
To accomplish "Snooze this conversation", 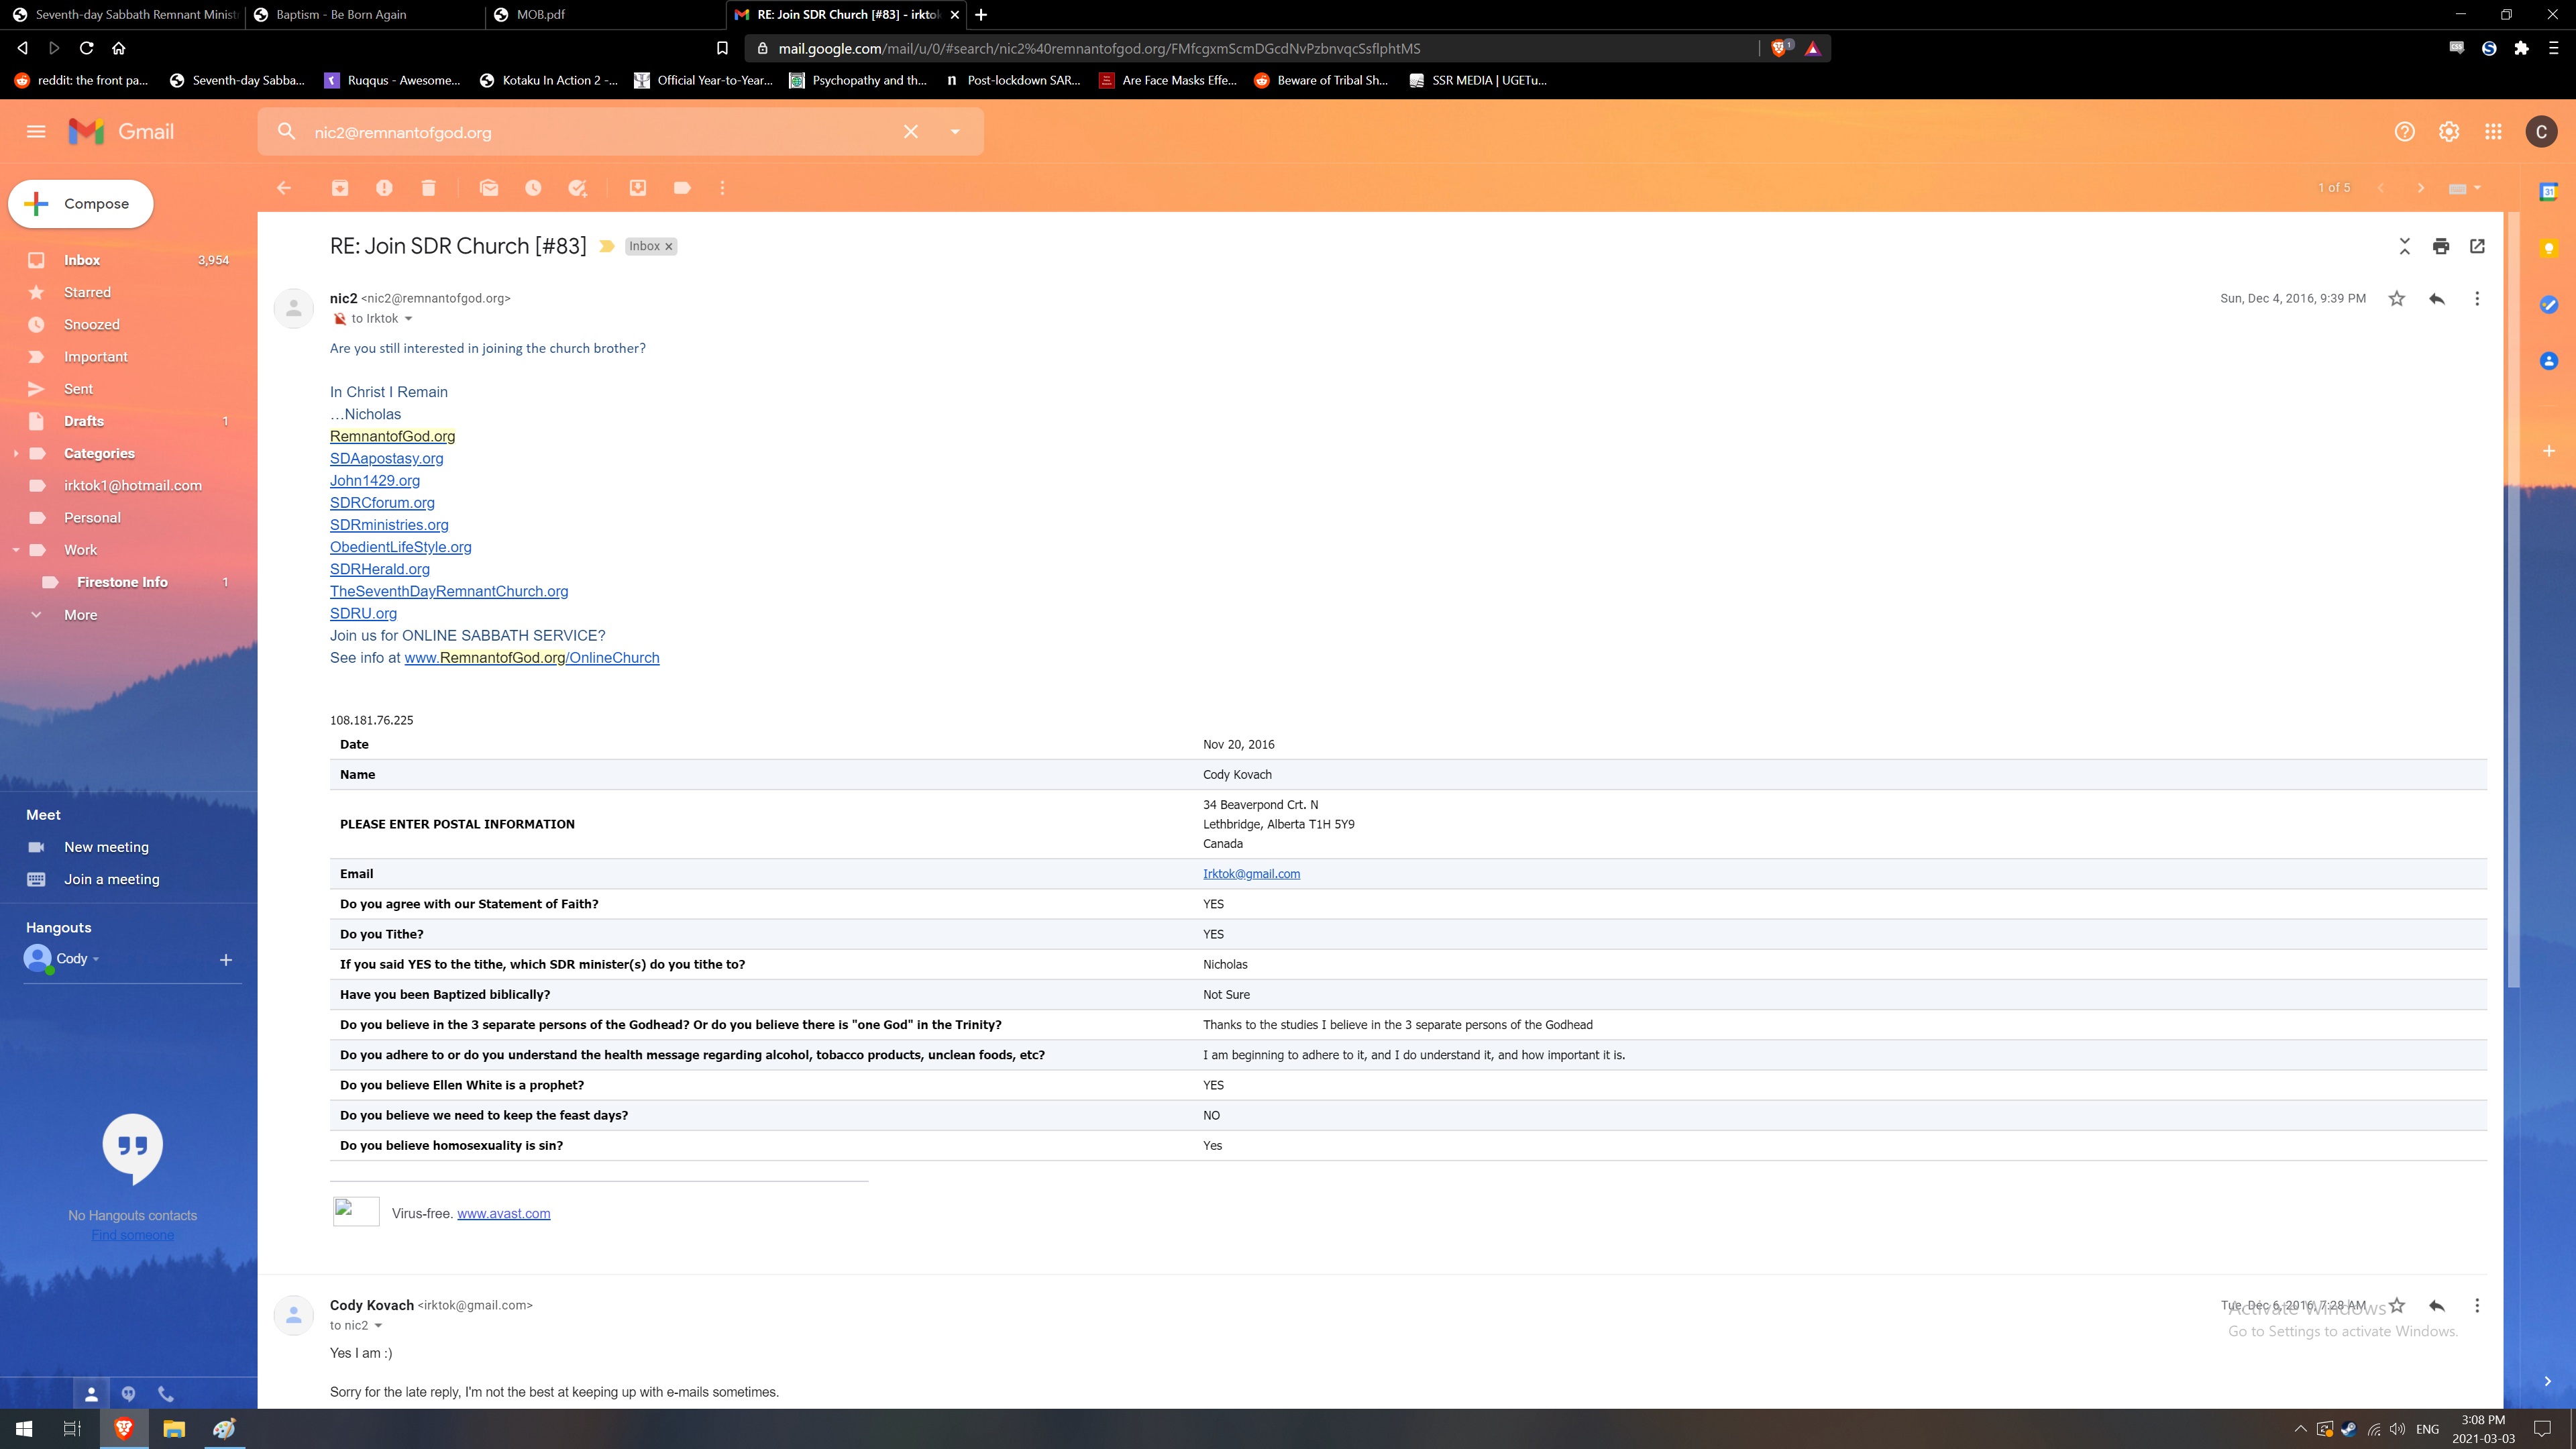I will coord(533,188).
